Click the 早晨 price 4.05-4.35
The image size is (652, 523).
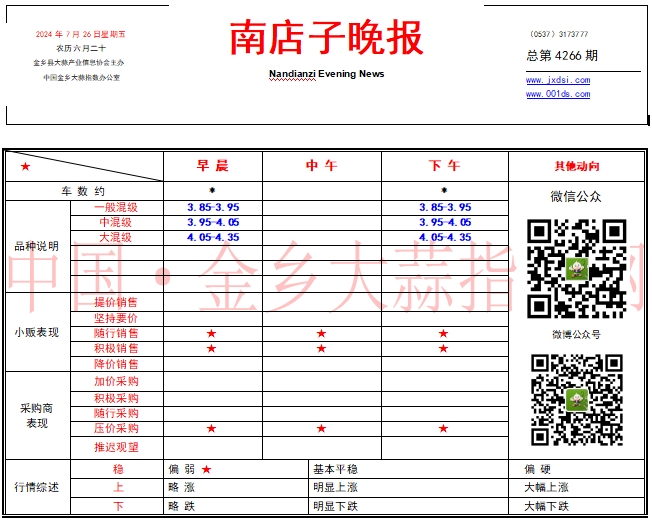(213, 237)
